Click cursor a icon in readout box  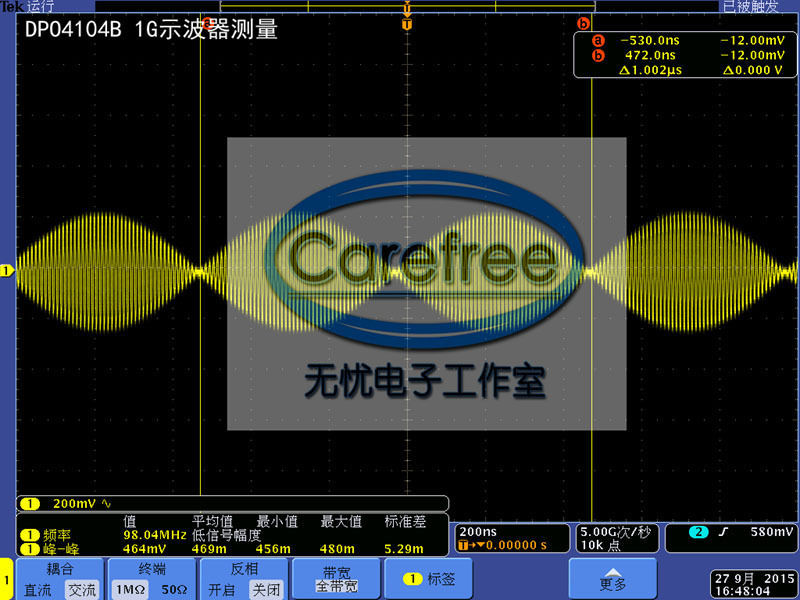click(x=598, y=40)
